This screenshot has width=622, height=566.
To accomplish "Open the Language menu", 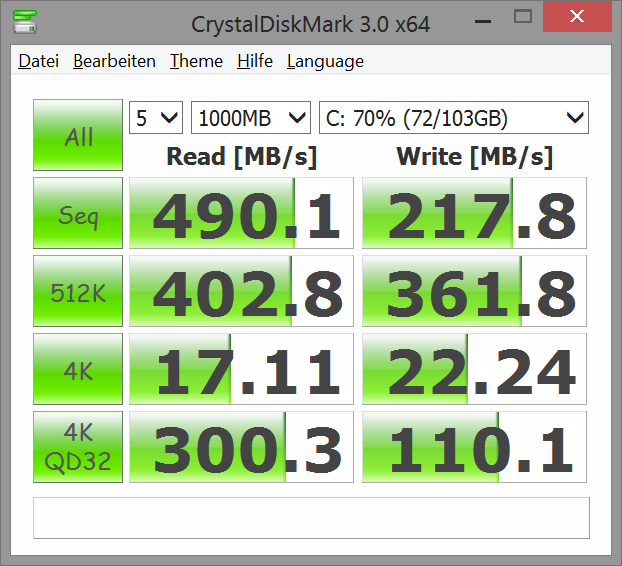I will pyautogui.click(x=325, y=61).
